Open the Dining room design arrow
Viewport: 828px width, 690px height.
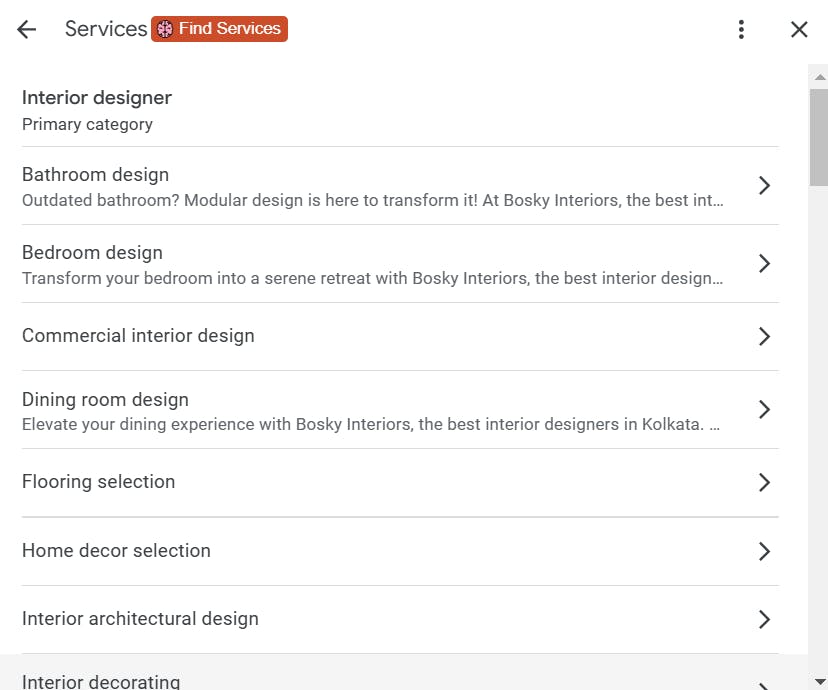[x=764, y=409]
